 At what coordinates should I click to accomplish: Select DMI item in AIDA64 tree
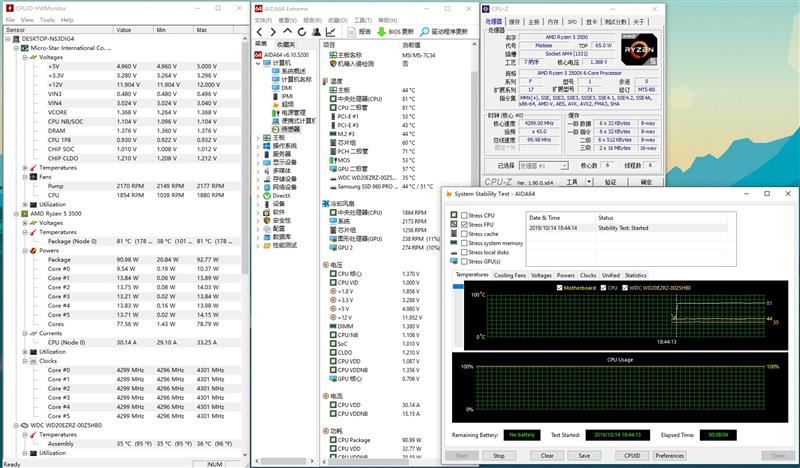tap(282, 88)
